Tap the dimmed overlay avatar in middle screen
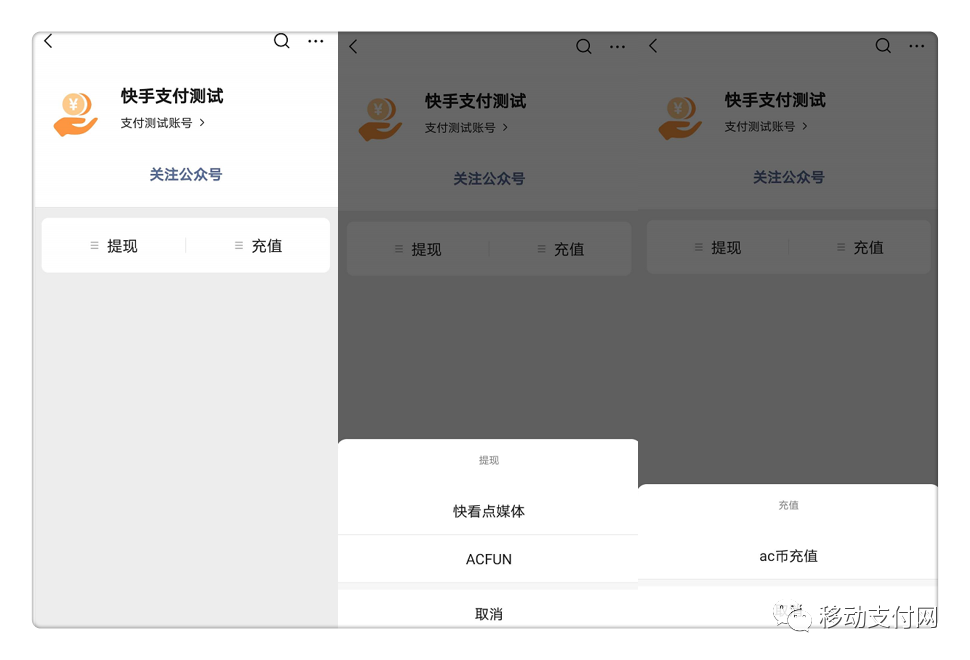 click(379, 118)
